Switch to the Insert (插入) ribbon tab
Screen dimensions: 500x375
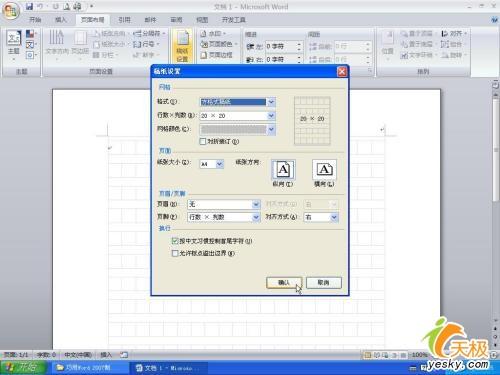60,20
